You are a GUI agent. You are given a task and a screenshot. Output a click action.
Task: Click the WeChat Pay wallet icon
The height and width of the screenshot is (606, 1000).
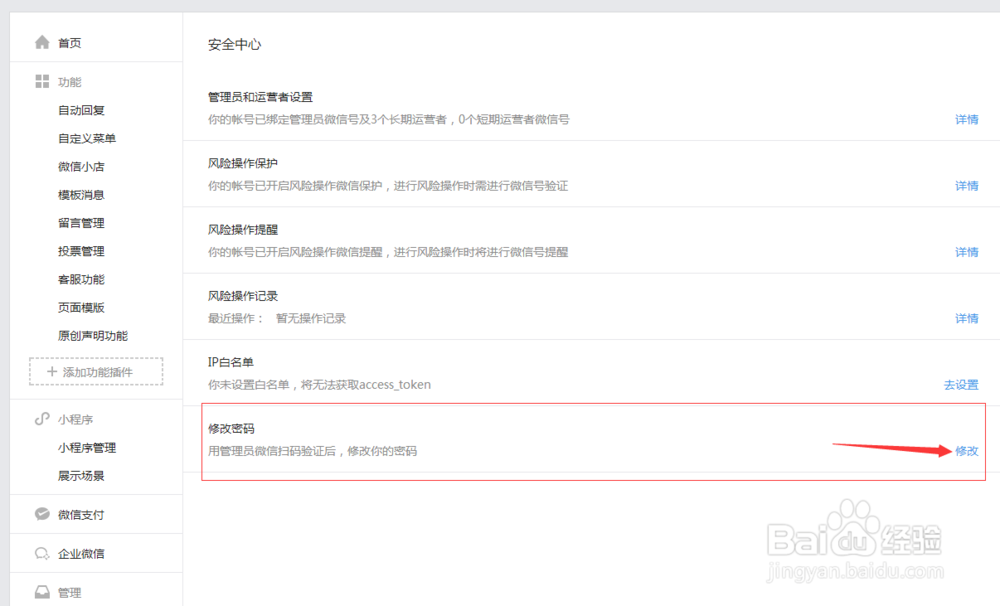pos(40,514)
